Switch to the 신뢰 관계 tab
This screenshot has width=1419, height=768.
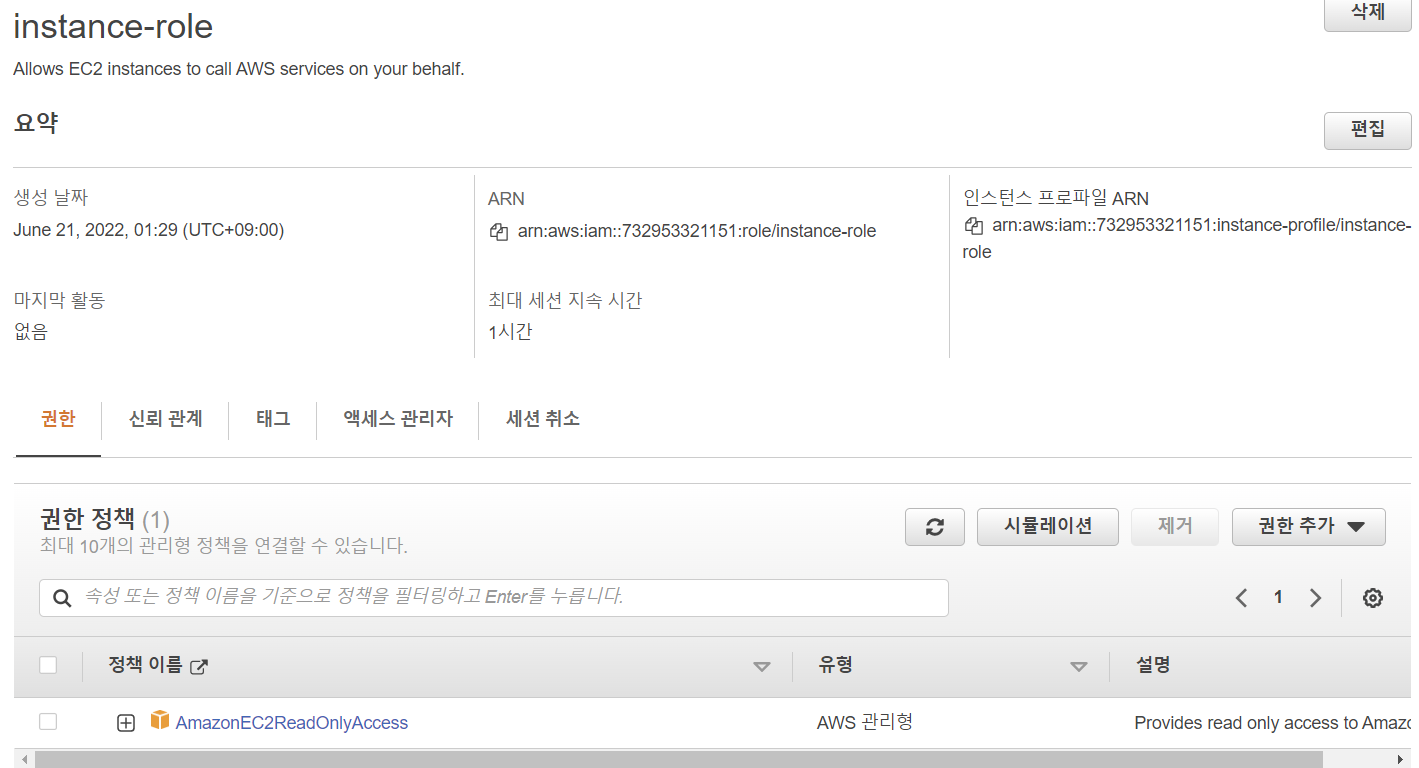166,419
